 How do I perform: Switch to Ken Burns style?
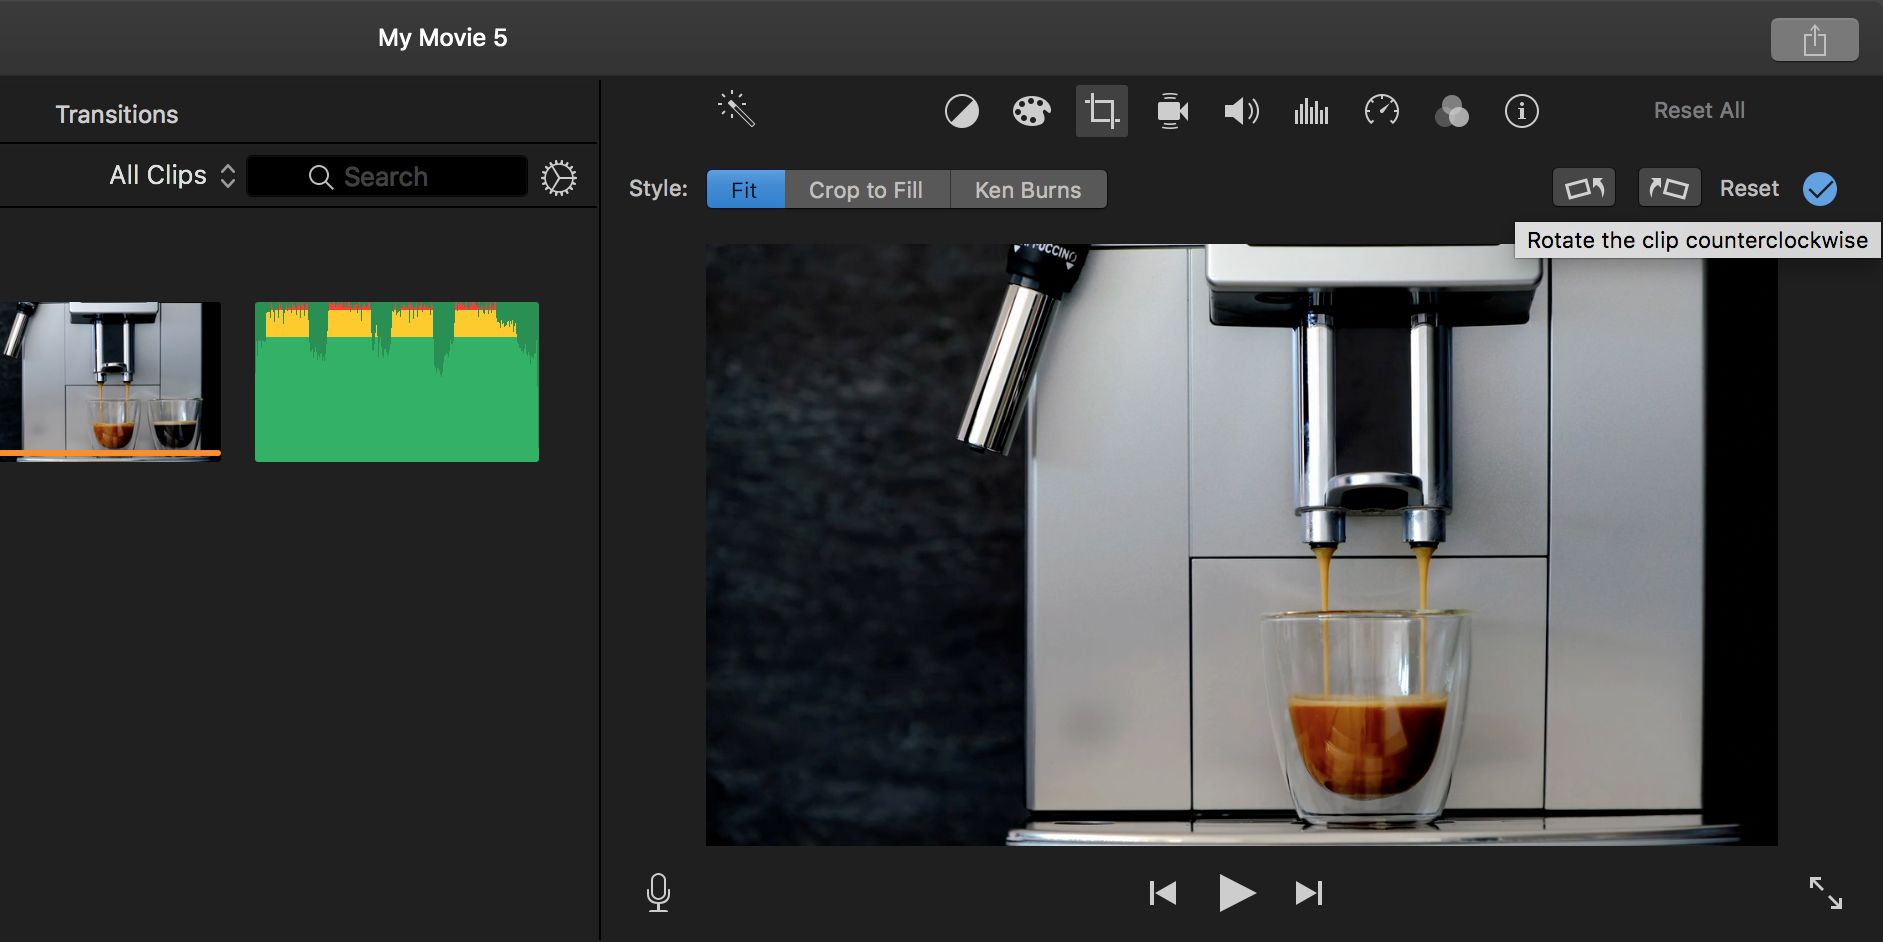[x=1027, y=189]
